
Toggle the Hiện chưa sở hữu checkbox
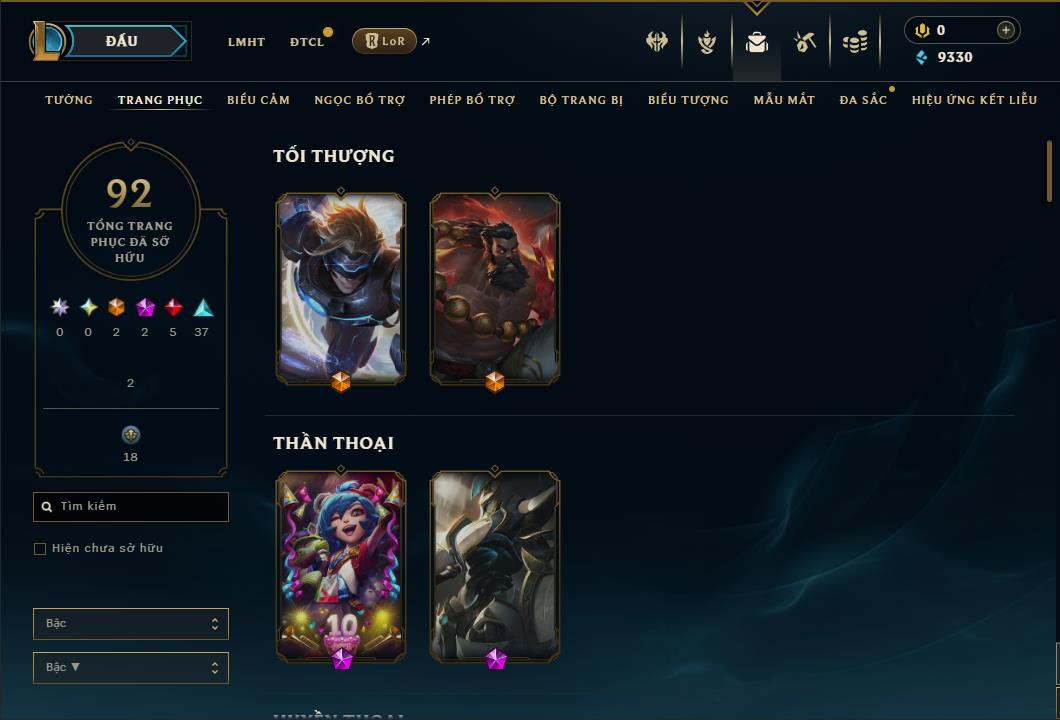(40, 548)
